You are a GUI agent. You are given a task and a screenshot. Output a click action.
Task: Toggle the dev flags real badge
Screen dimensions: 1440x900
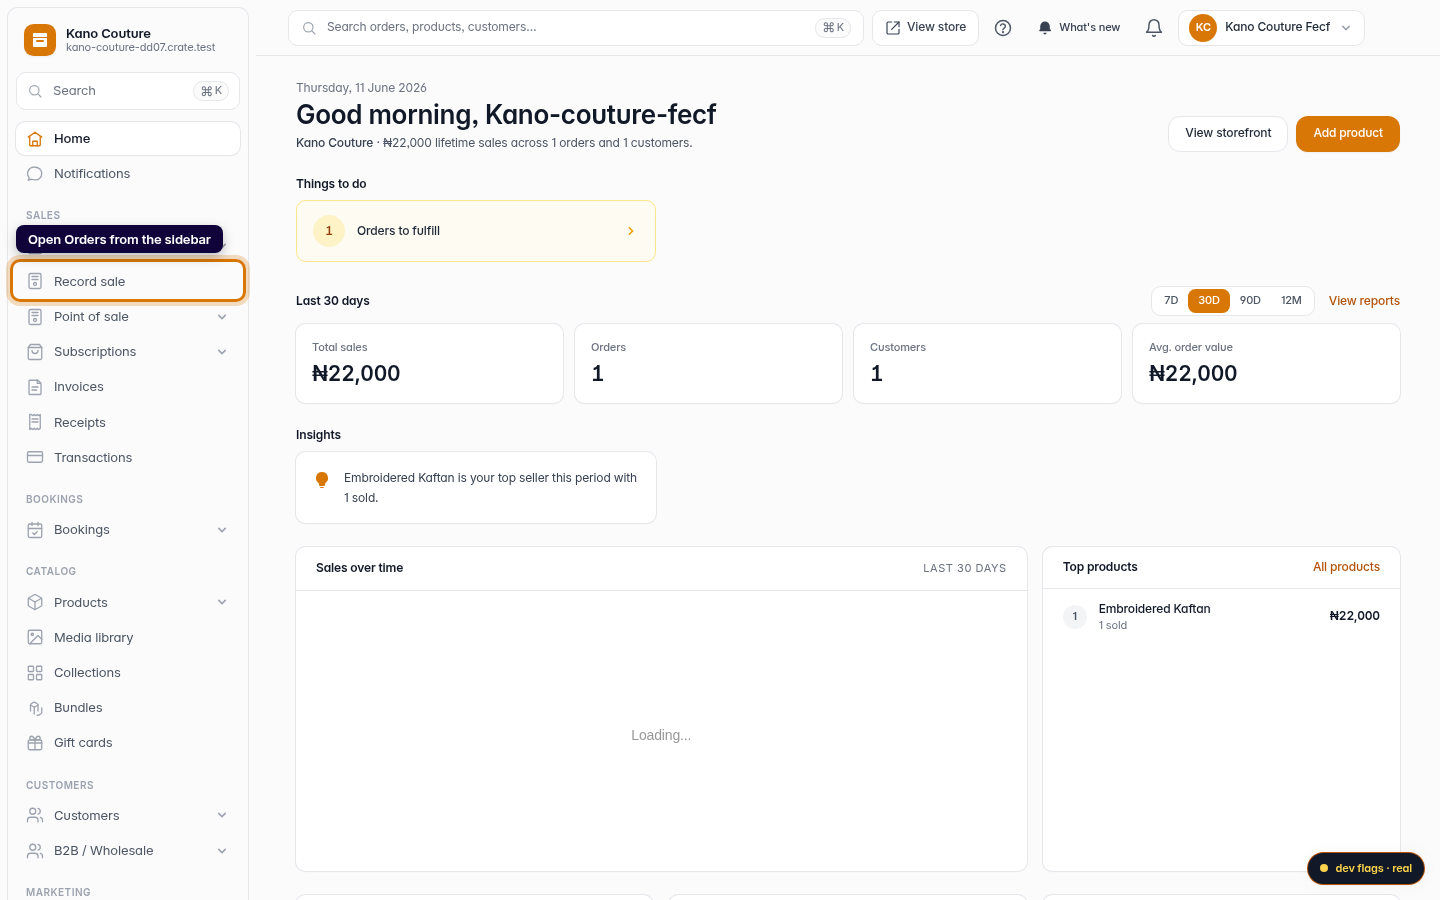click(1366, 868)
